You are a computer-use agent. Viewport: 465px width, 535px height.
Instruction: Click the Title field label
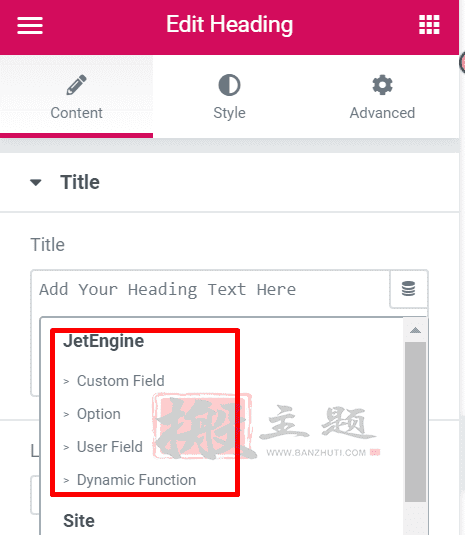(x=47, y=245)
